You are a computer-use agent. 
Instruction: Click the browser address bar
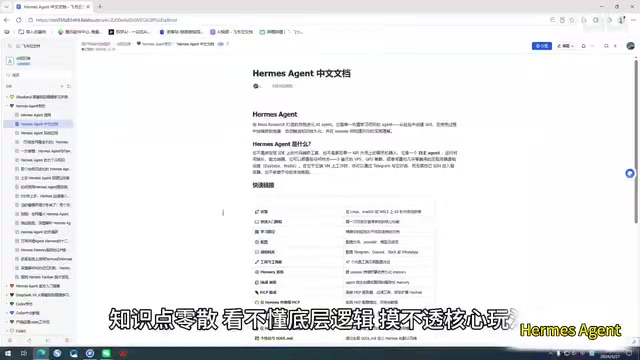point(286,20)
